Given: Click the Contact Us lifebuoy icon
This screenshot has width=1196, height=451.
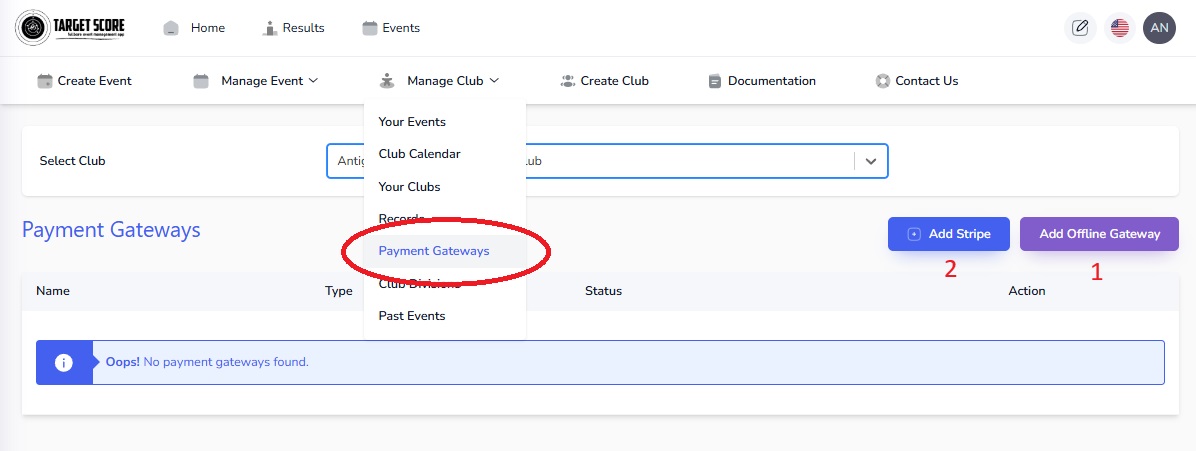Looking at the screenshot, I should pyautogui.click(x=883, y=81).
